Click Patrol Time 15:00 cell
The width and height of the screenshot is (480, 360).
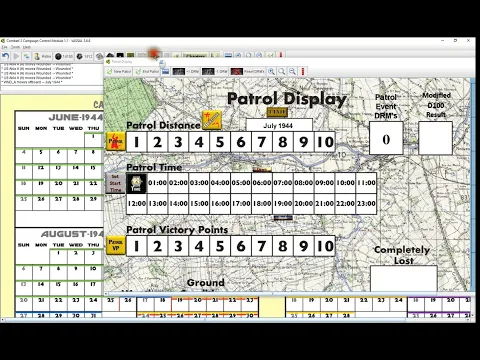(199, 203)
